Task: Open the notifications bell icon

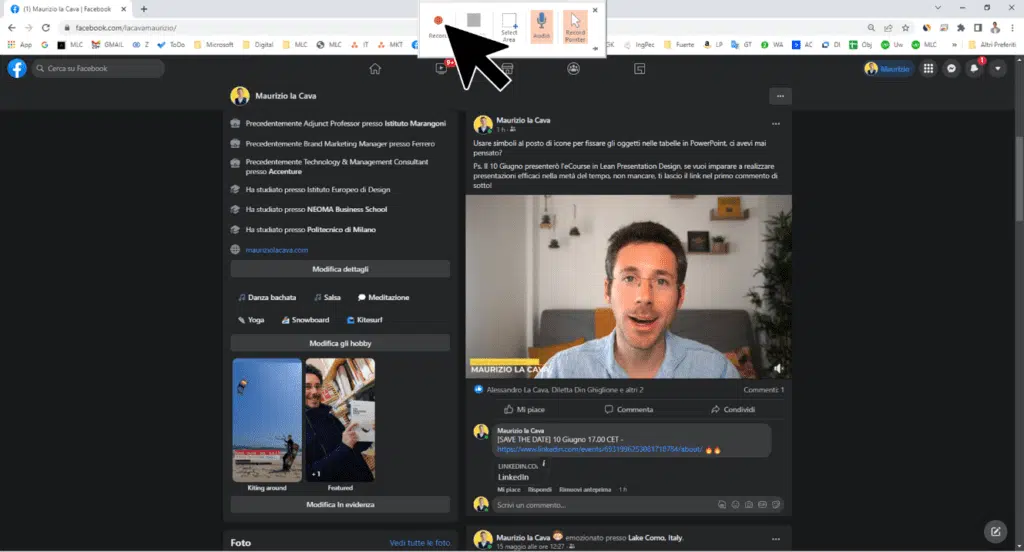Action: click(x=972, y=69)
